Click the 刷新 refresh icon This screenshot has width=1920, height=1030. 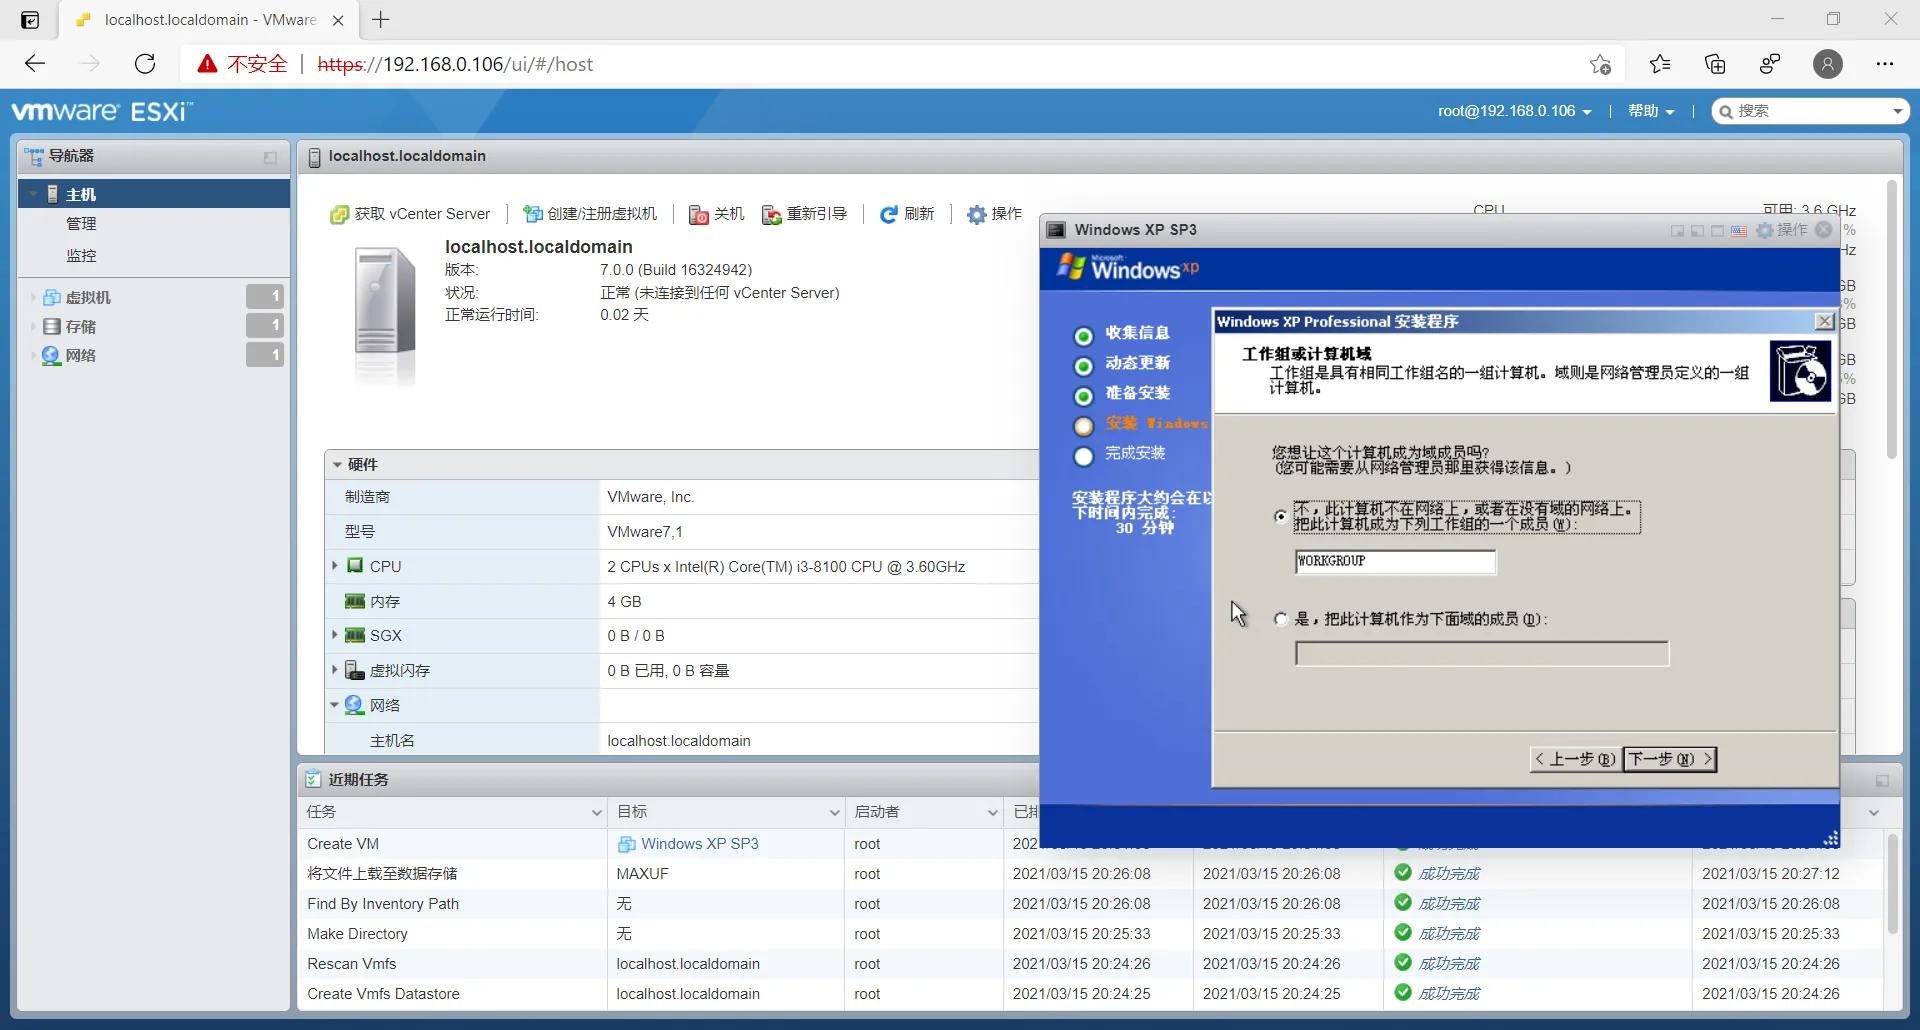[x=889, y=214]
